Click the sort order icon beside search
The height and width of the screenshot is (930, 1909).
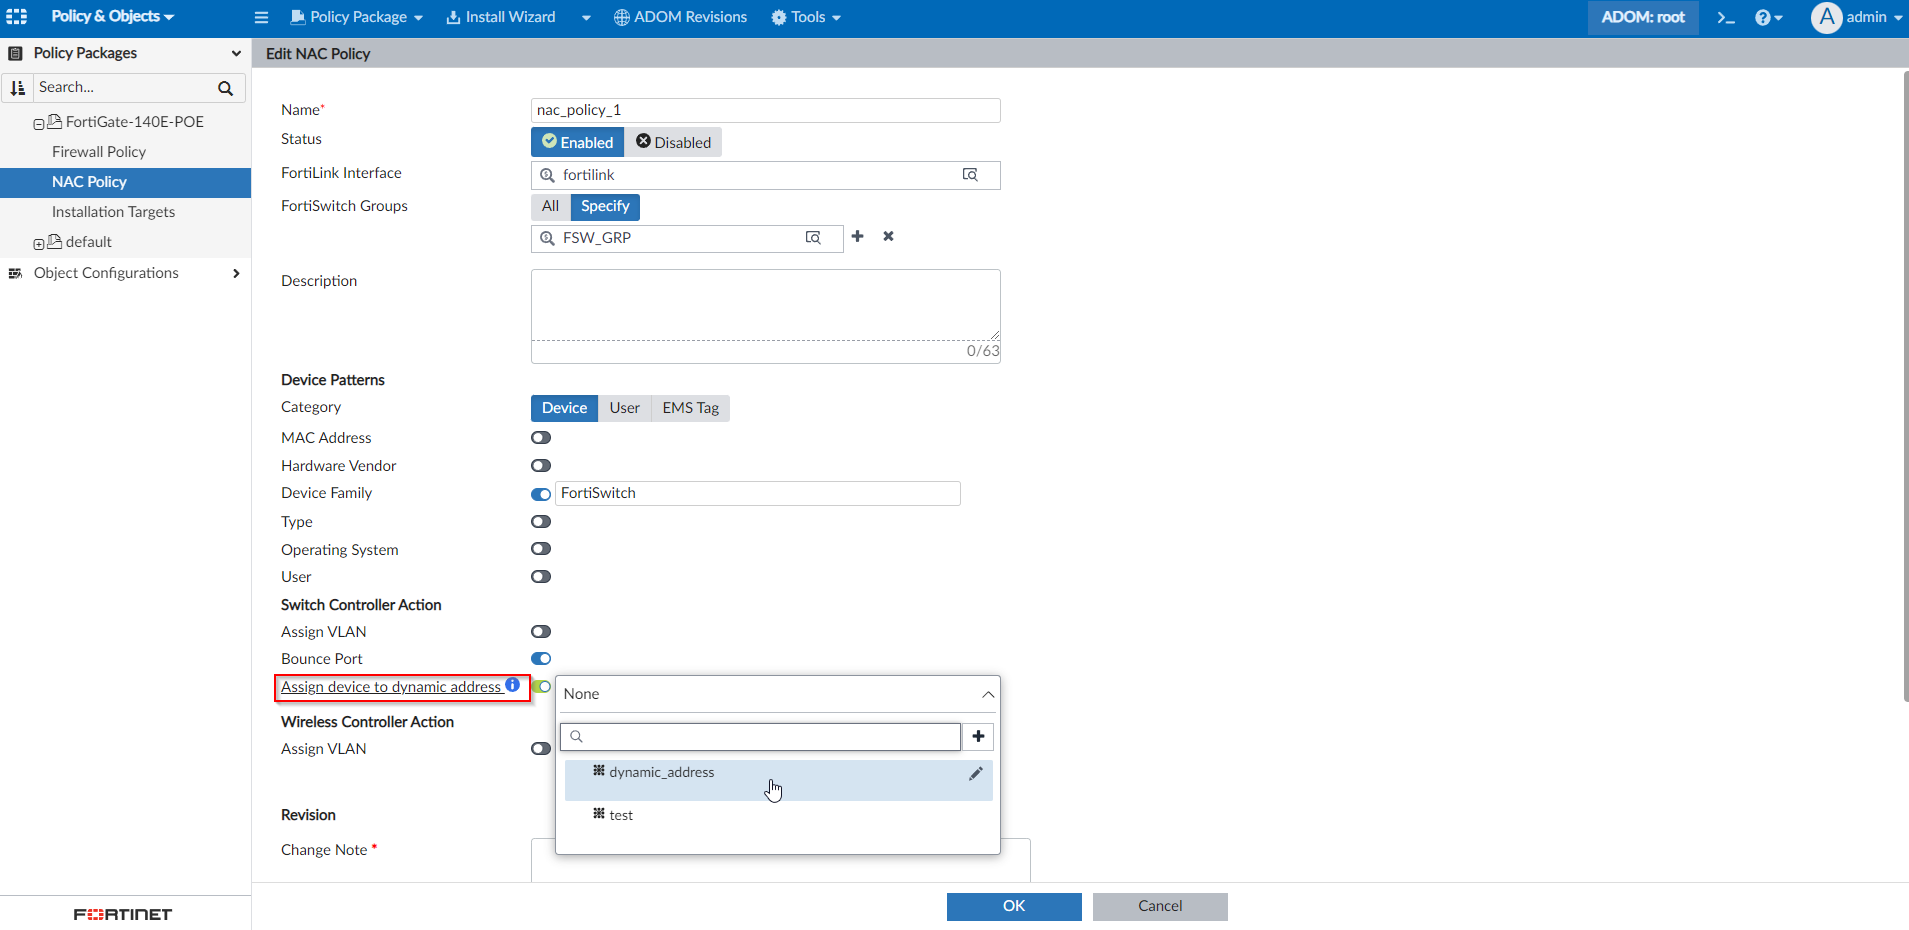[x=17, y=88]
